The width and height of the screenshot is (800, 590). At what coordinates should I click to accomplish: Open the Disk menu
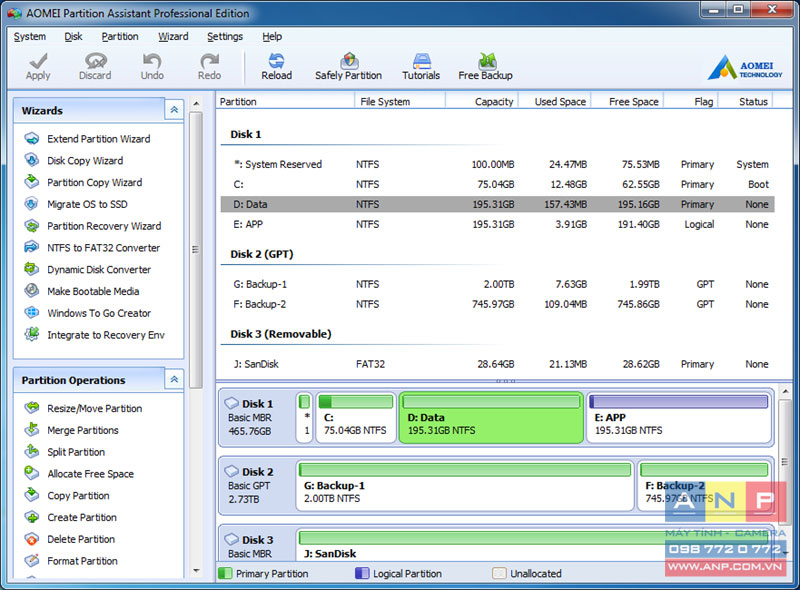click(73, 37)
